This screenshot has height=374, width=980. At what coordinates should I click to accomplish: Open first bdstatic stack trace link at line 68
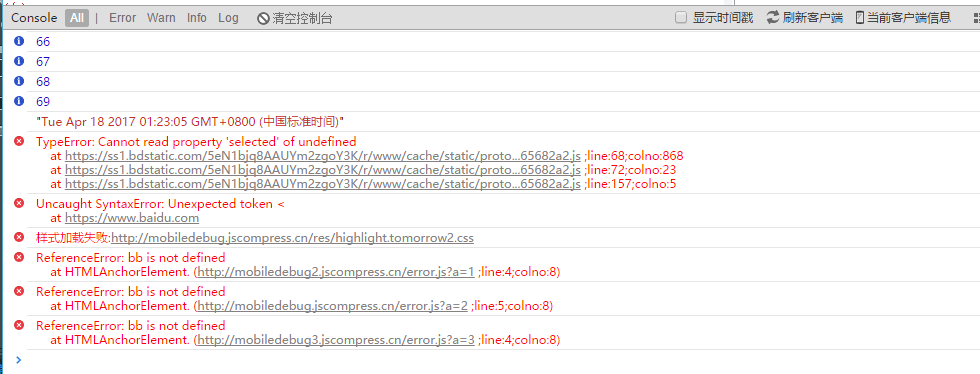click(x=323, y=155)
